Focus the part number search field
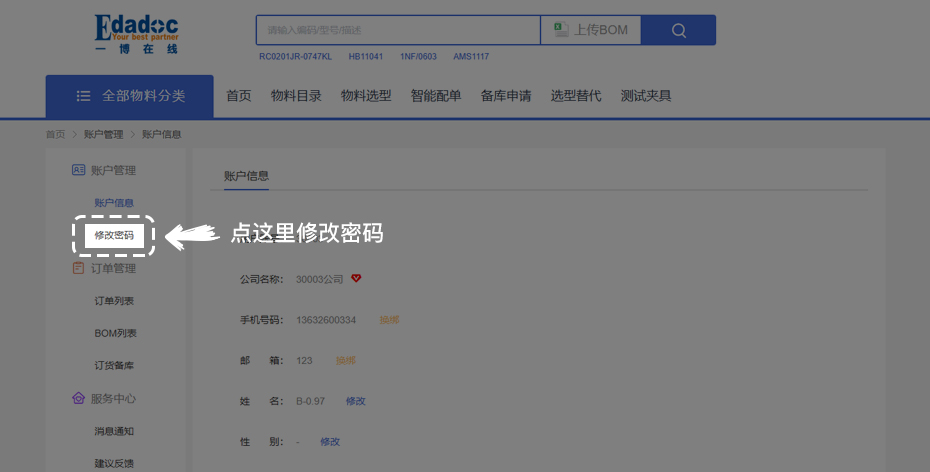The height and width of the screenshot is (472, 930). 398,30
